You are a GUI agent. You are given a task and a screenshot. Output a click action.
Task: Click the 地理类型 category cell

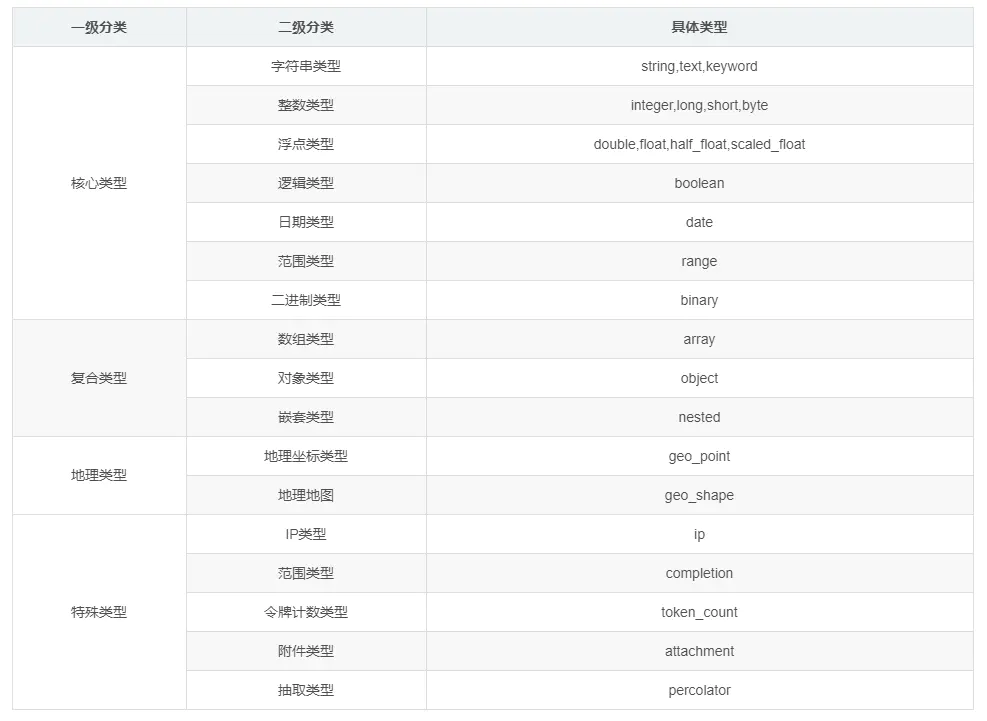tap(97, 475)
